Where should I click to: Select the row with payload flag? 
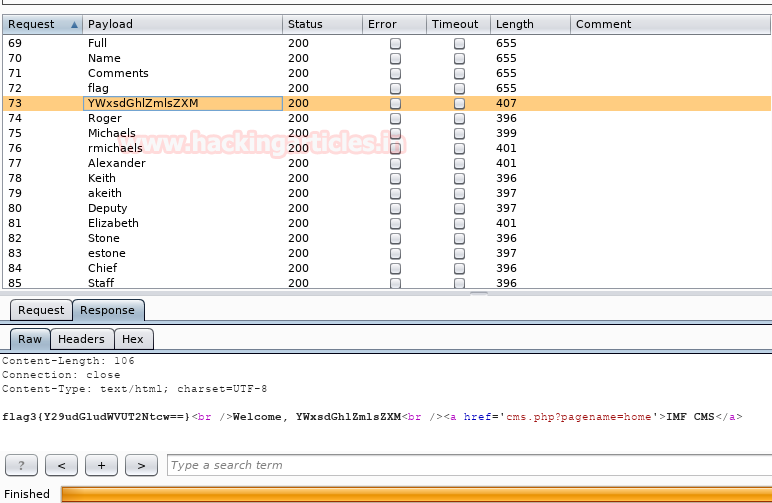point(386,88)
